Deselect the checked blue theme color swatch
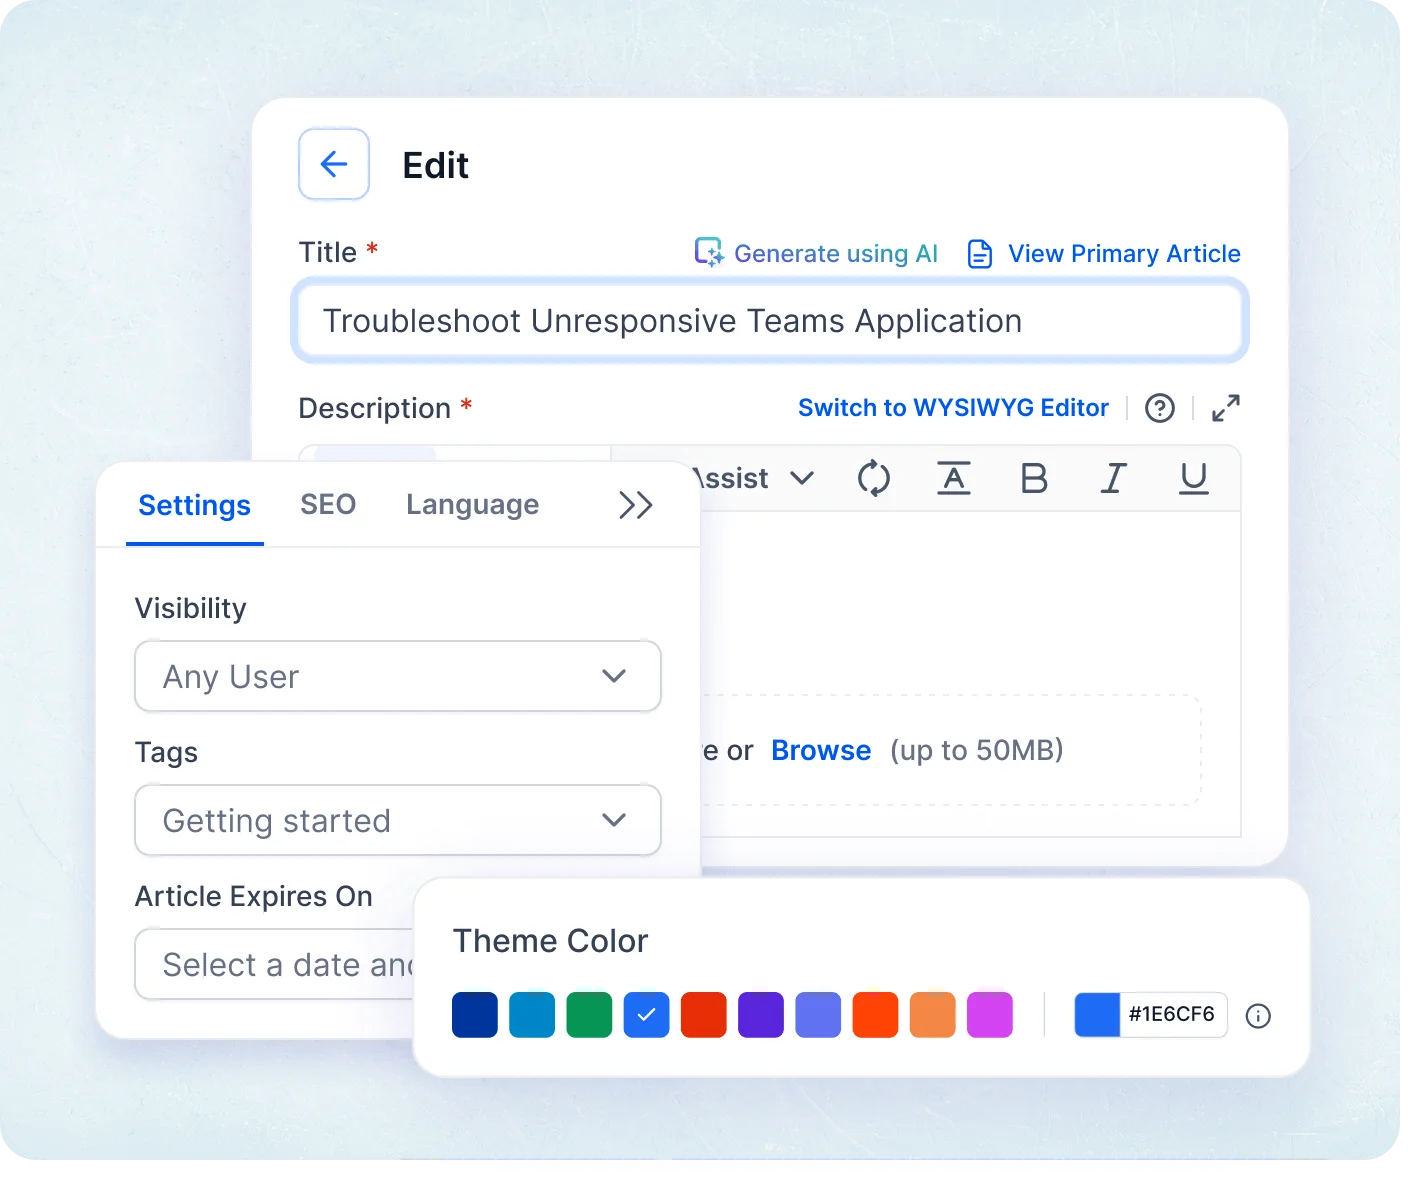The width and height of the screenshot is (1408, 1194). [x=646, y=1014]
